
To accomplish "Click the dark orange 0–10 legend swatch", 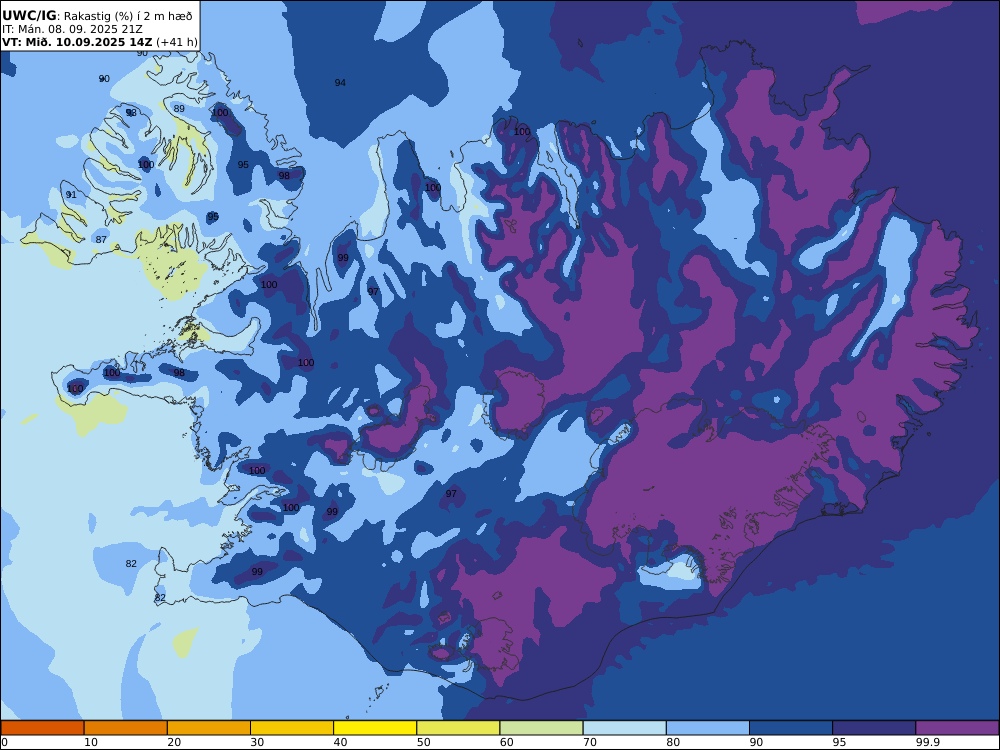I will (x=42, y=728).
